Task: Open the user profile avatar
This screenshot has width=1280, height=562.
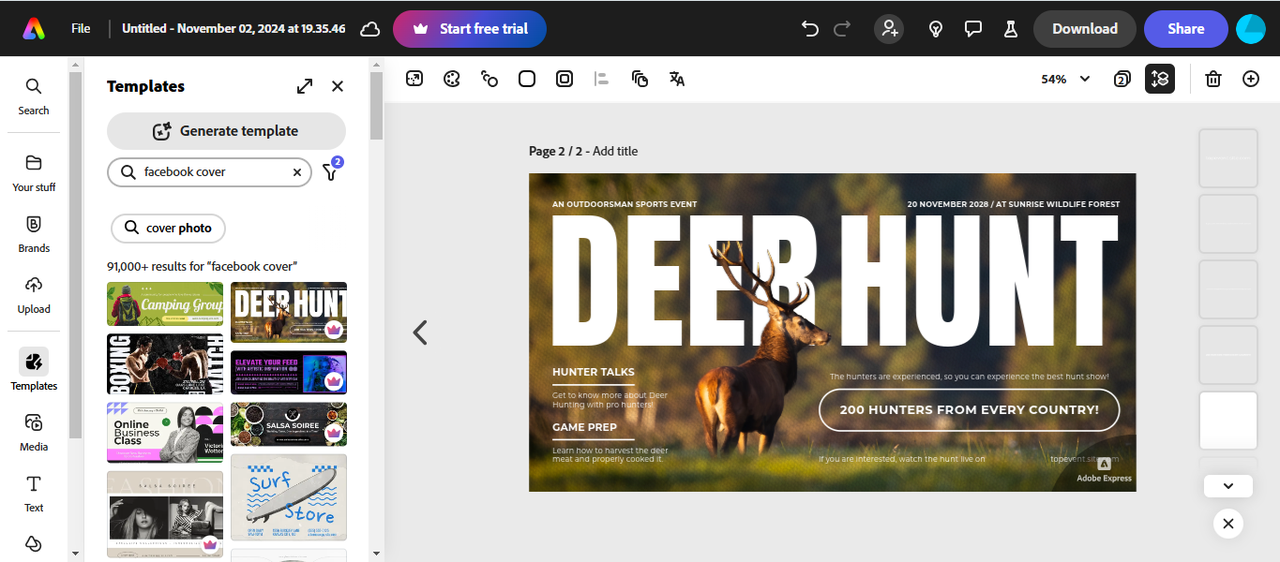Action: (1251, 29)
